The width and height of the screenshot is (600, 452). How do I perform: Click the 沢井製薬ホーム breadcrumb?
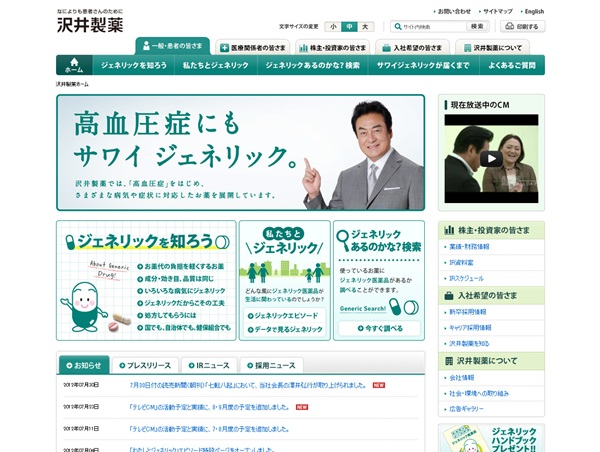72,84
